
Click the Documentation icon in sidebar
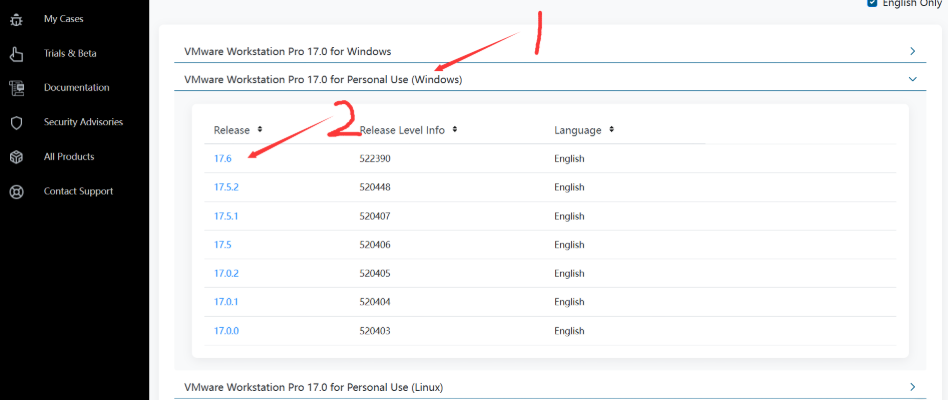tap(16, 88)
